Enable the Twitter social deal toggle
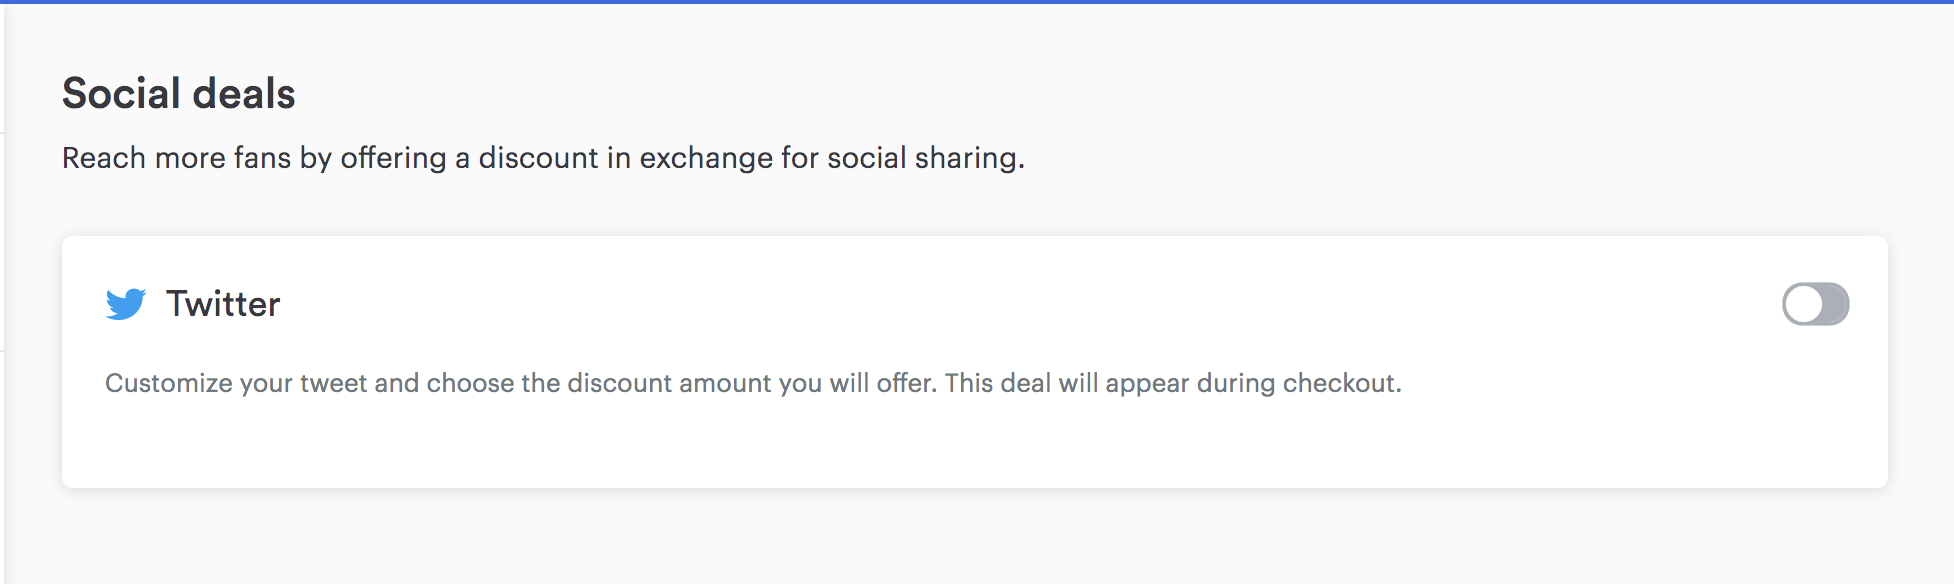 (1815, 304)
